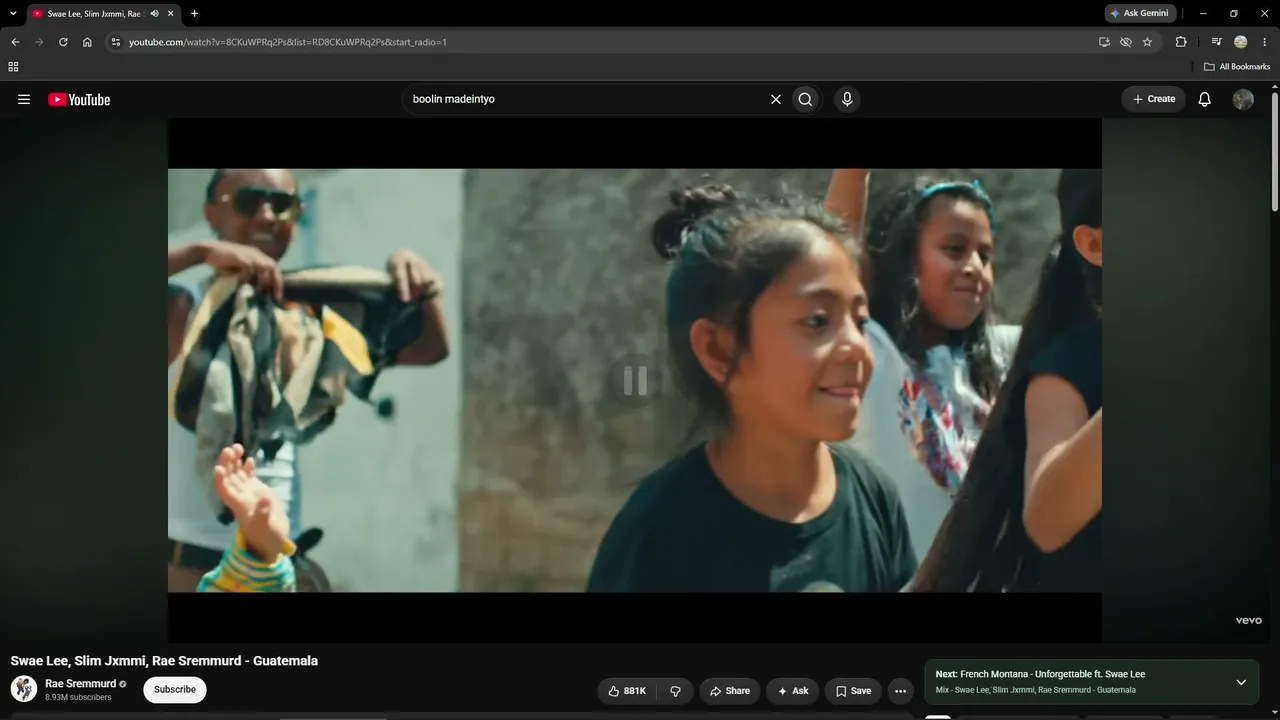Click the address bar URL
This screenshot has width=1280, height=720.
click(288, 42)
